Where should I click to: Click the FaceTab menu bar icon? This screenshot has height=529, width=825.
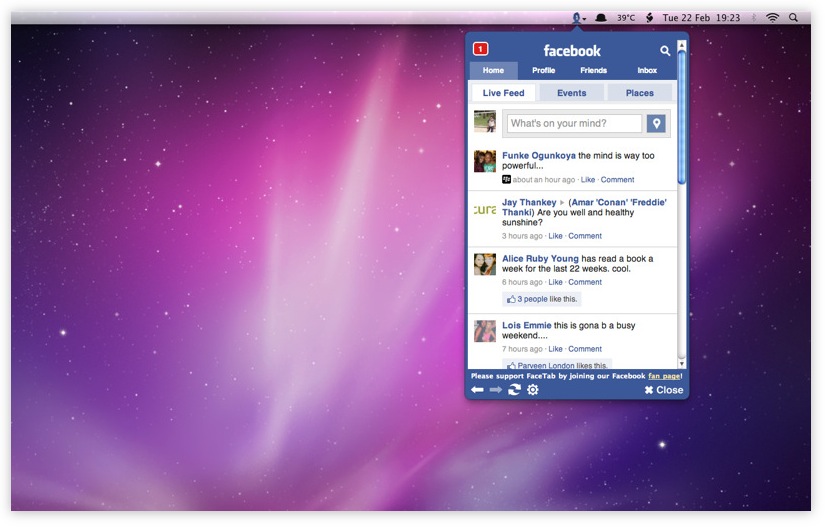pyautogui.click(x=579, y=18)
